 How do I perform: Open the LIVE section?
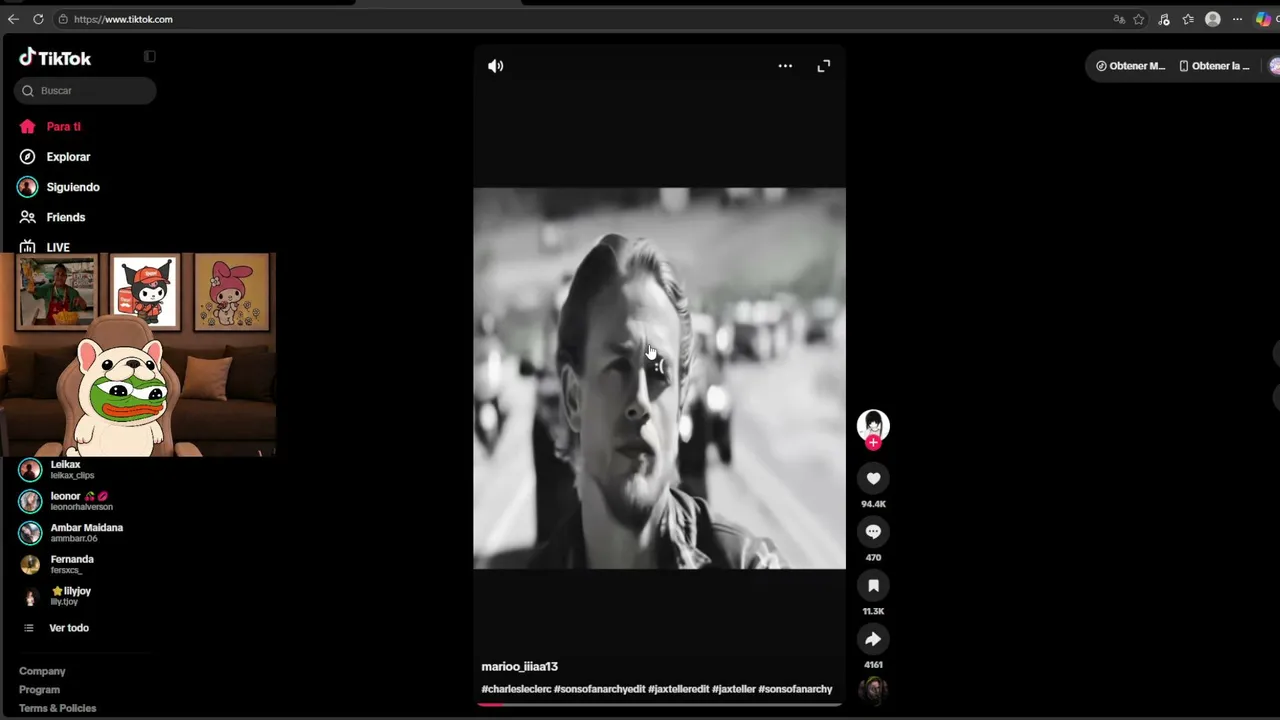[45, 246]
